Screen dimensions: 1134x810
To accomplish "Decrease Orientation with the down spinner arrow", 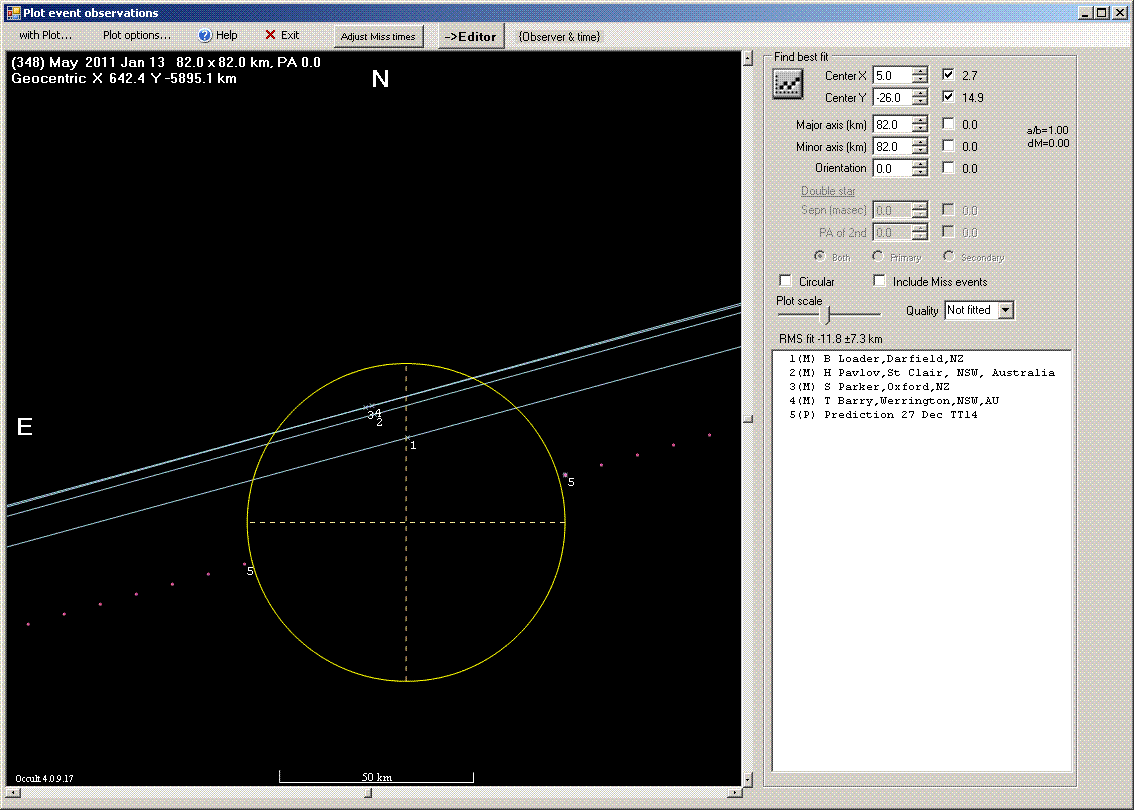I will (x=919, y=172).
